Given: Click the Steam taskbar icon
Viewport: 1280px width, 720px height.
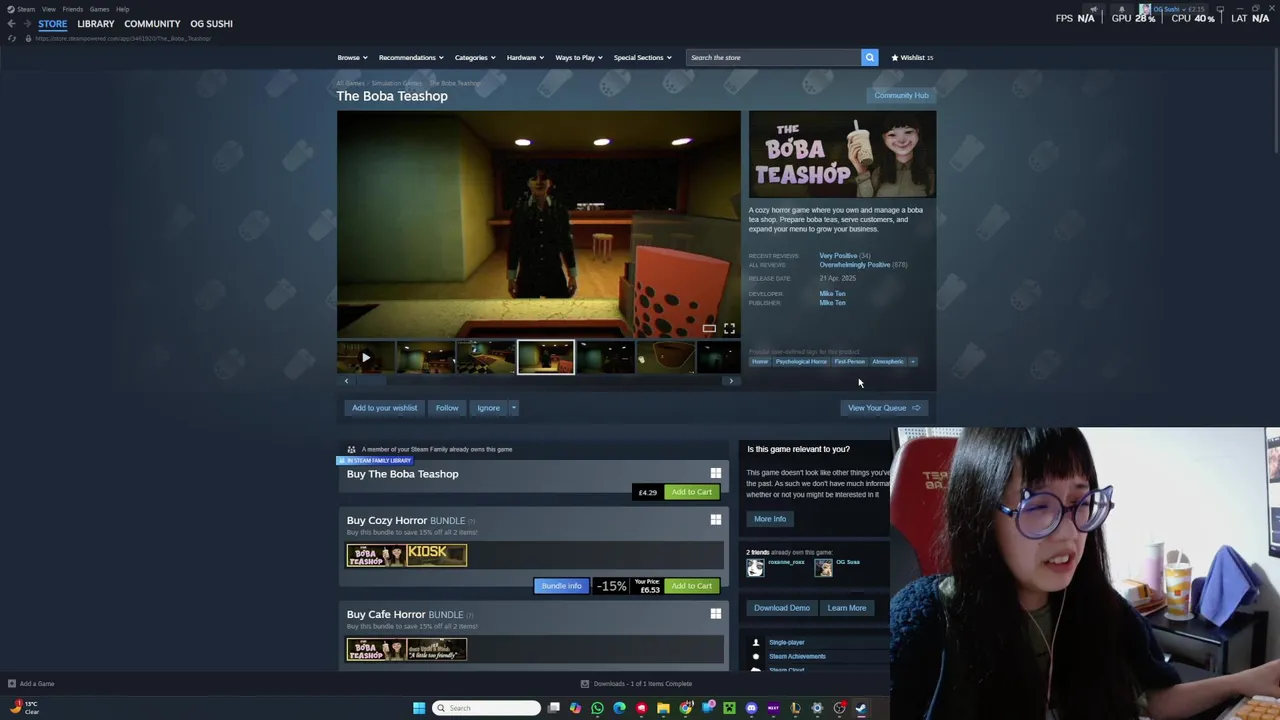Looking at the screenshot, I should [x=861, y=708].
